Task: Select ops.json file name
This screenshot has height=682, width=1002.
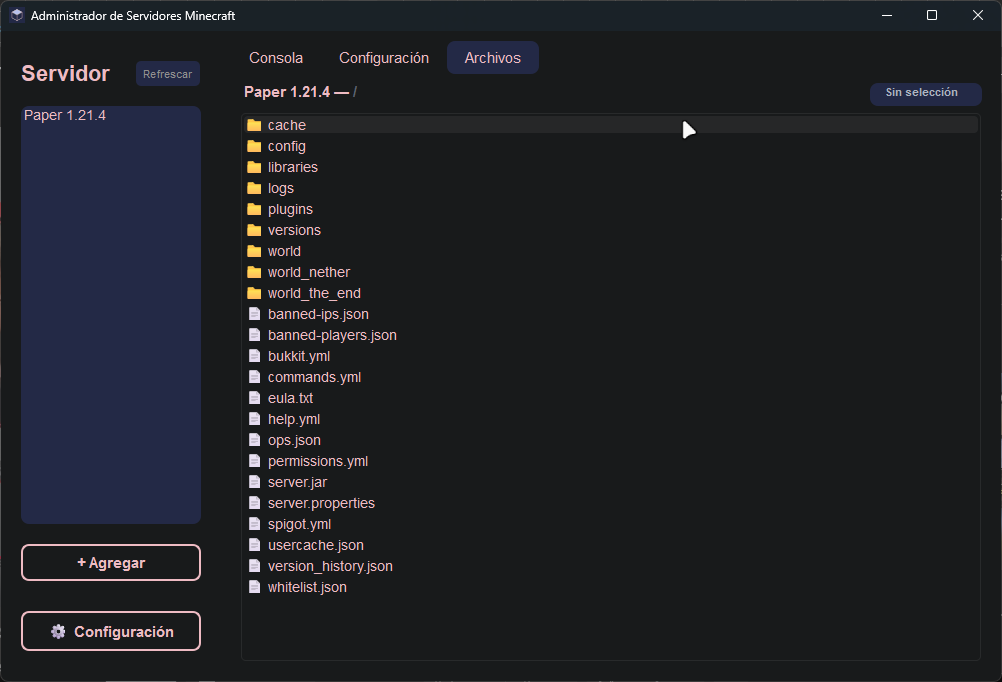Action: 295,440
